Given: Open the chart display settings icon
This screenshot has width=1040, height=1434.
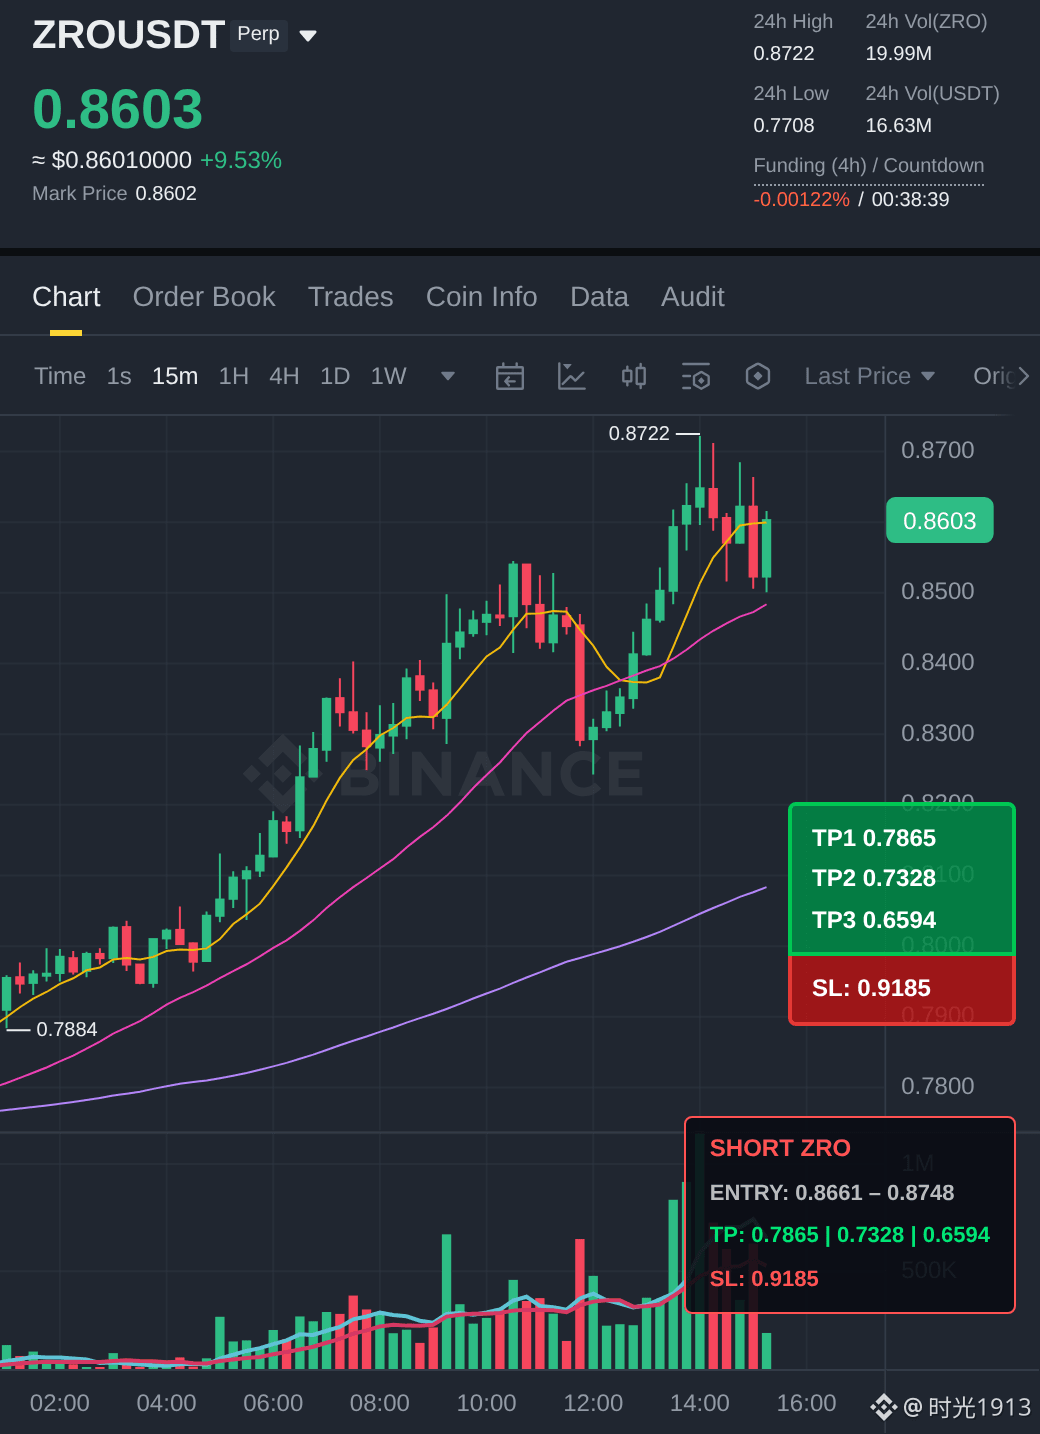Looking at the screenshot, I should 696,376.
